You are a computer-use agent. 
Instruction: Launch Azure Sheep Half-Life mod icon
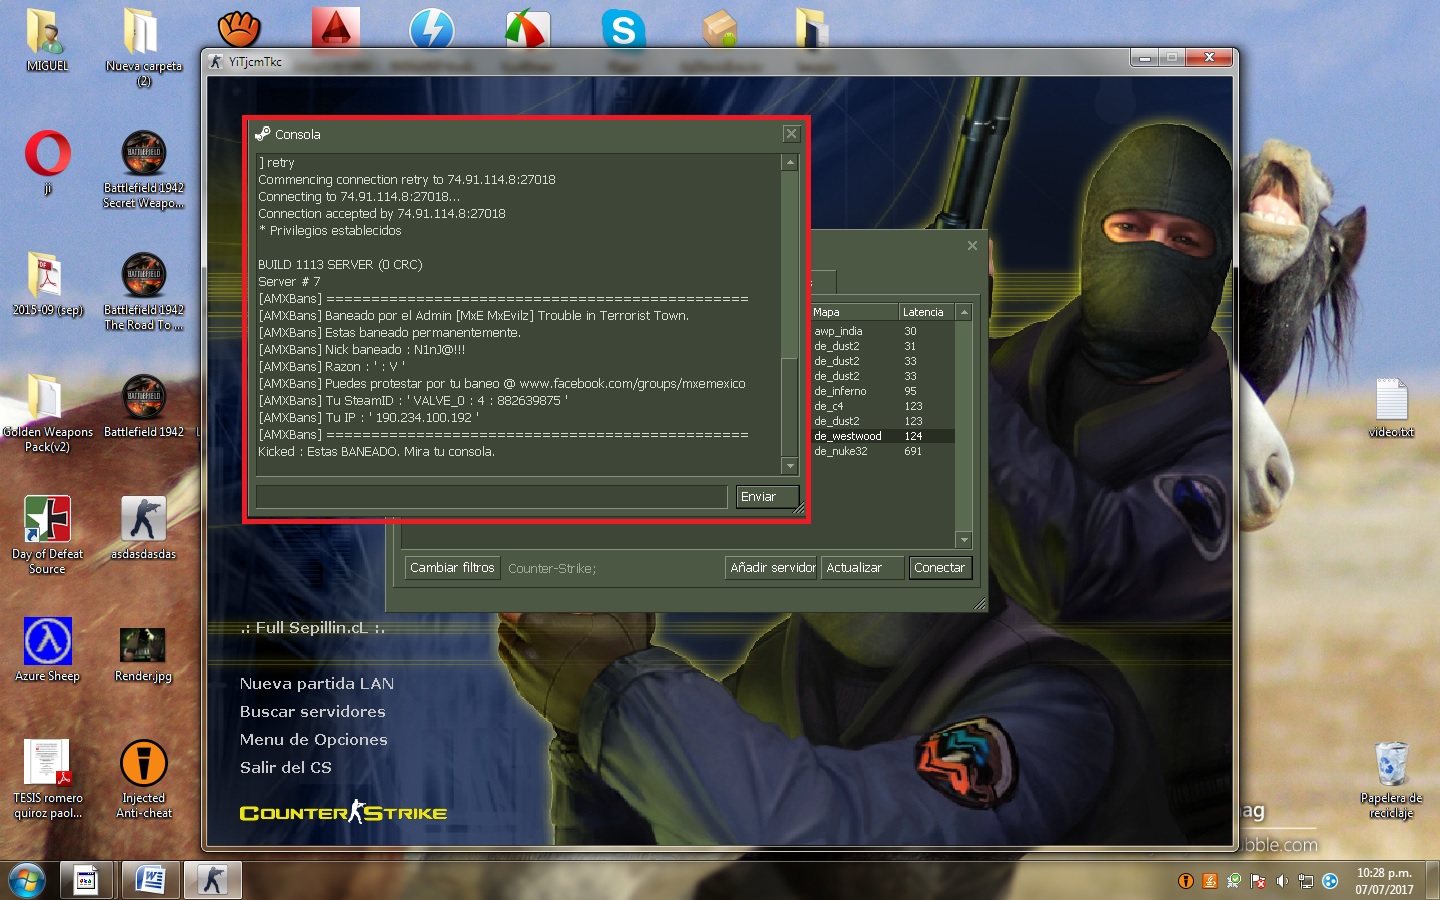click(x=47, y=649)
